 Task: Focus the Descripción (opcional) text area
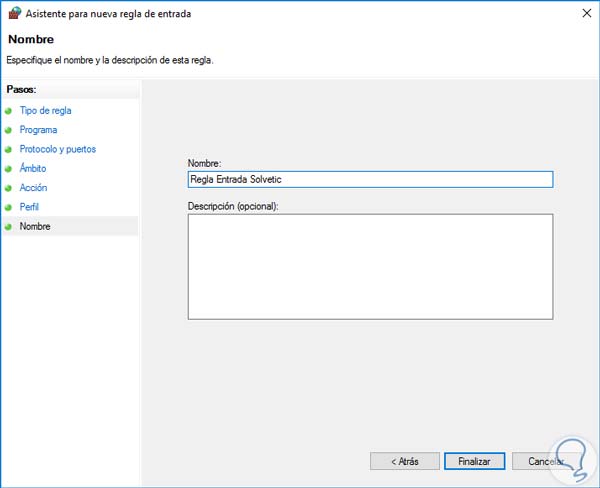click(x=370, y=266)
